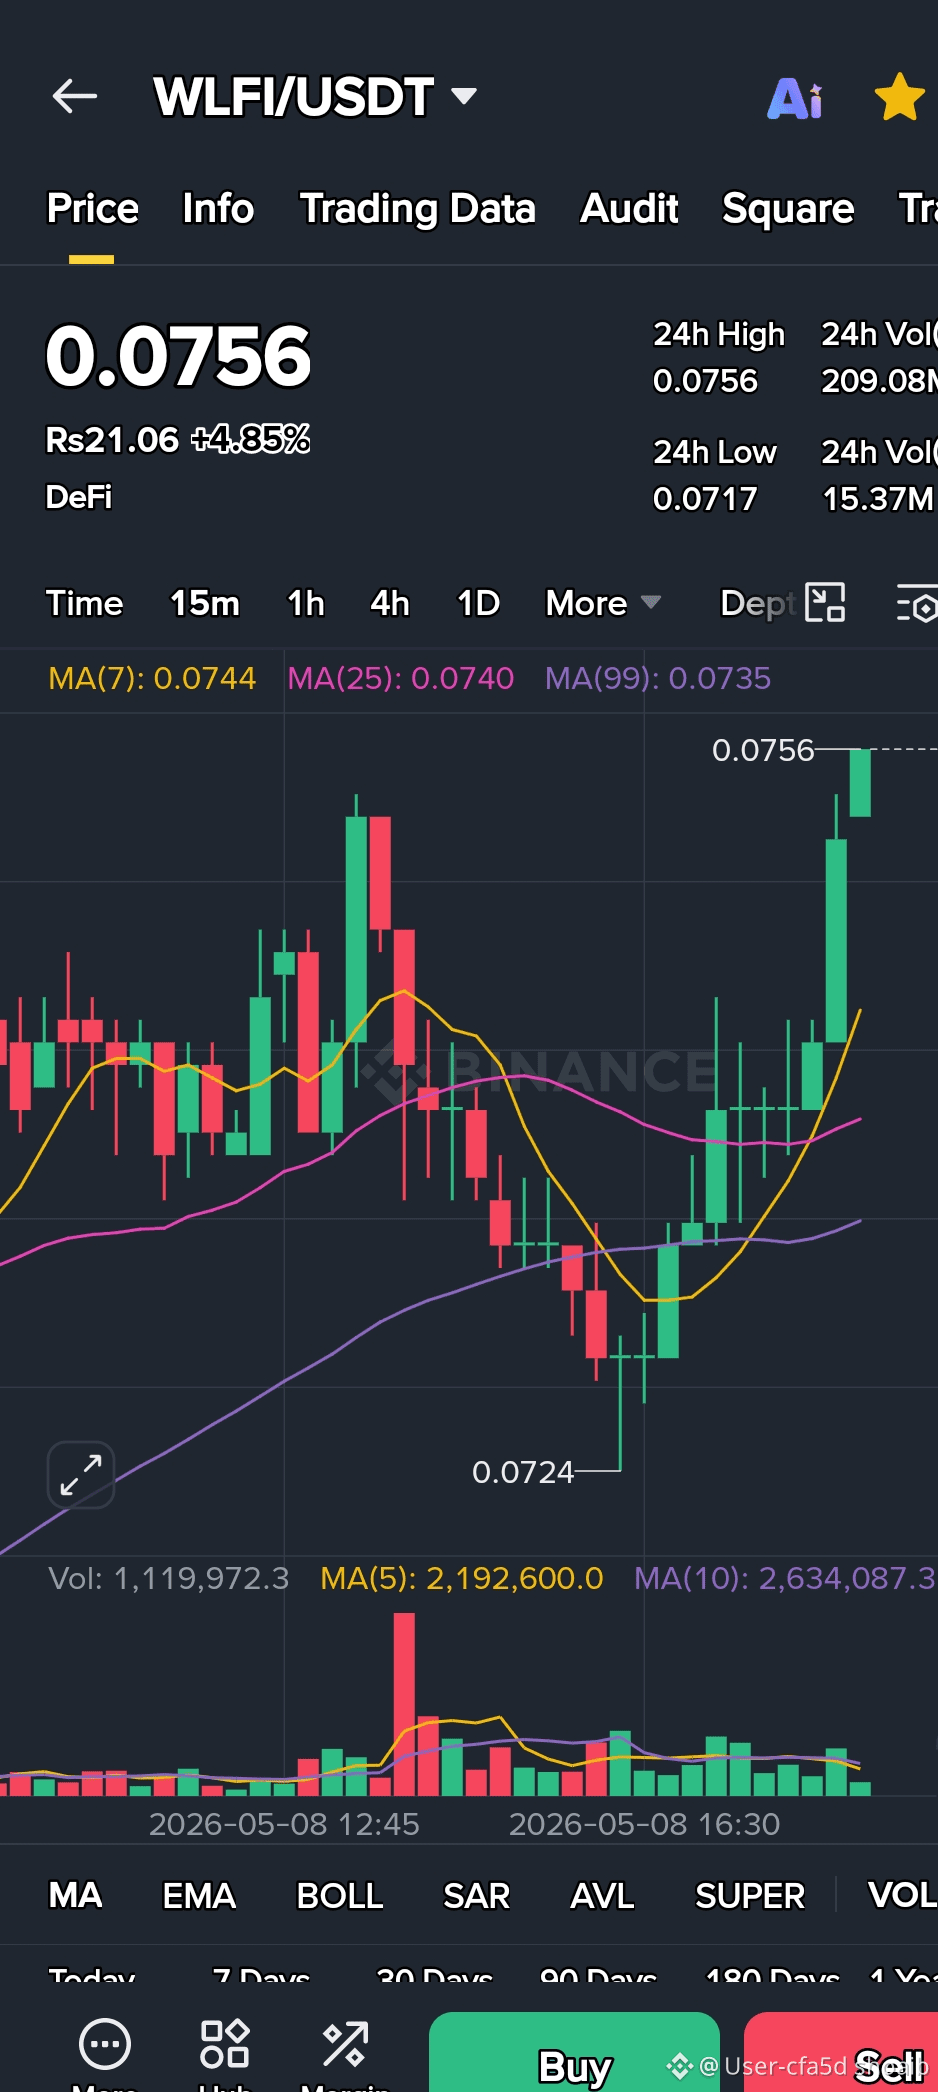
Task: Click the 24h Low value 0.0717
Action: [705, 499]
